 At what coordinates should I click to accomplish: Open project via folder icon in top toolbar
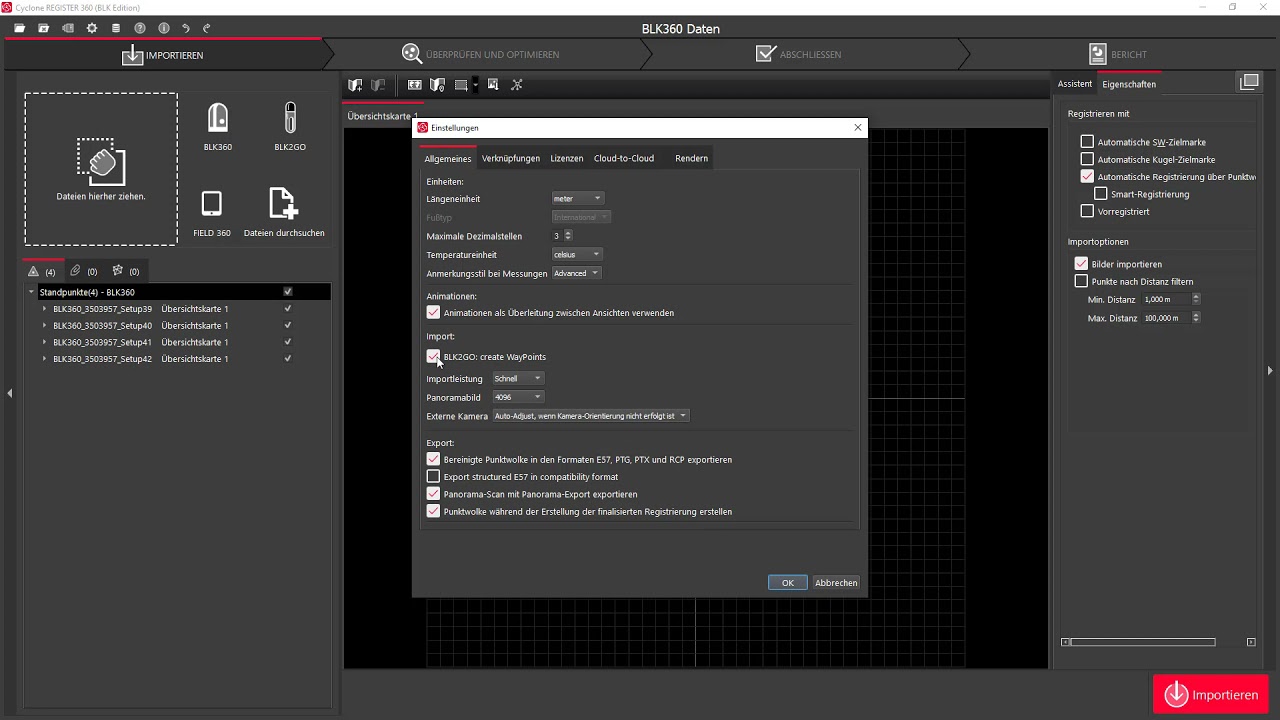[x=19, y=28]
